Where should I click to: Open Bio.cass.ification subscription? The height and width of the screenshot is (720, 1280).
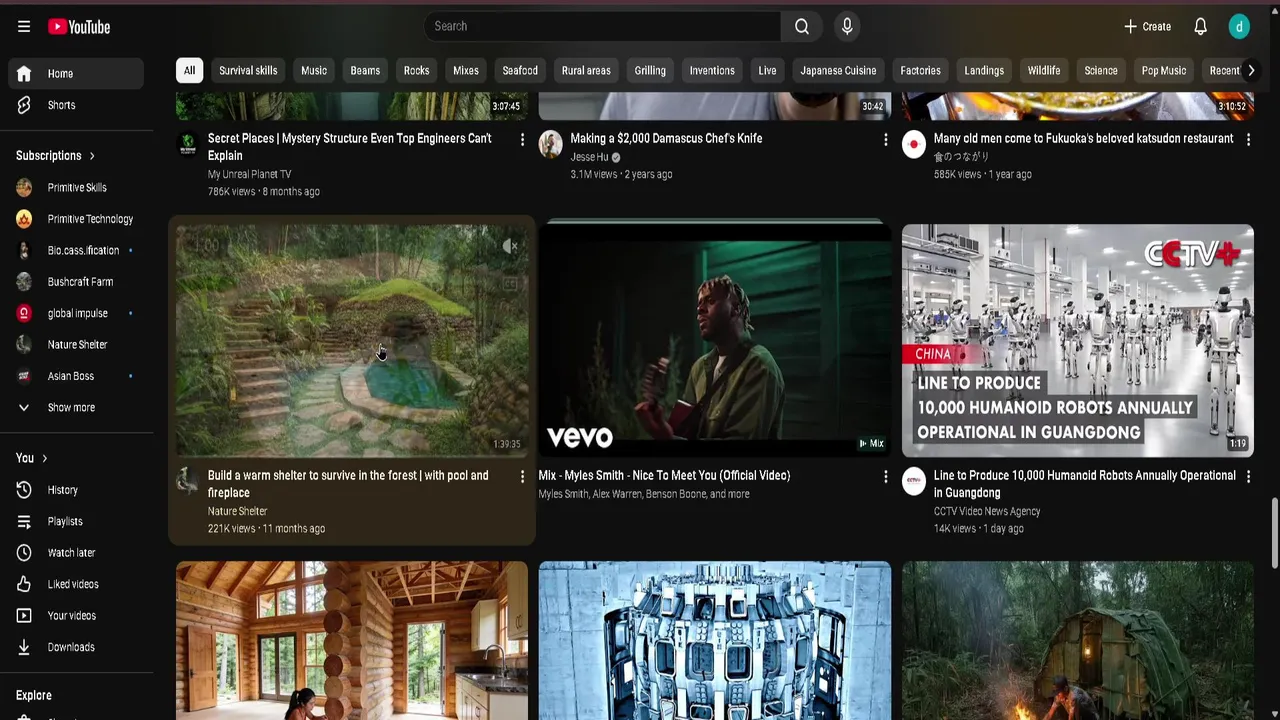click(77, 251)
